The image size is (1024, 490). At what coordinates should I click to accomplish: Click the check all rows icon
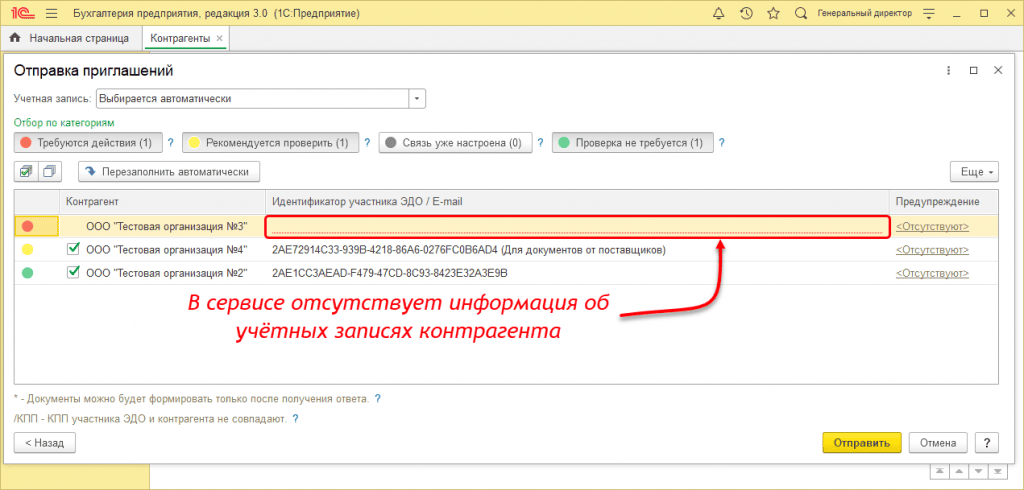click(26, 171)
